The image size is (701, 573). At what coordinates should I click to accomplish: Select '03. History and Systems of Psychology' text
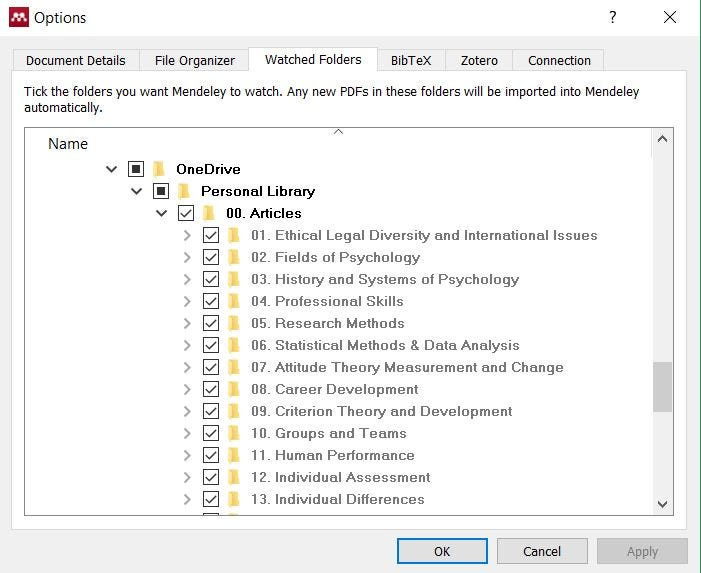pyautogui.click(x=385, y=279)
